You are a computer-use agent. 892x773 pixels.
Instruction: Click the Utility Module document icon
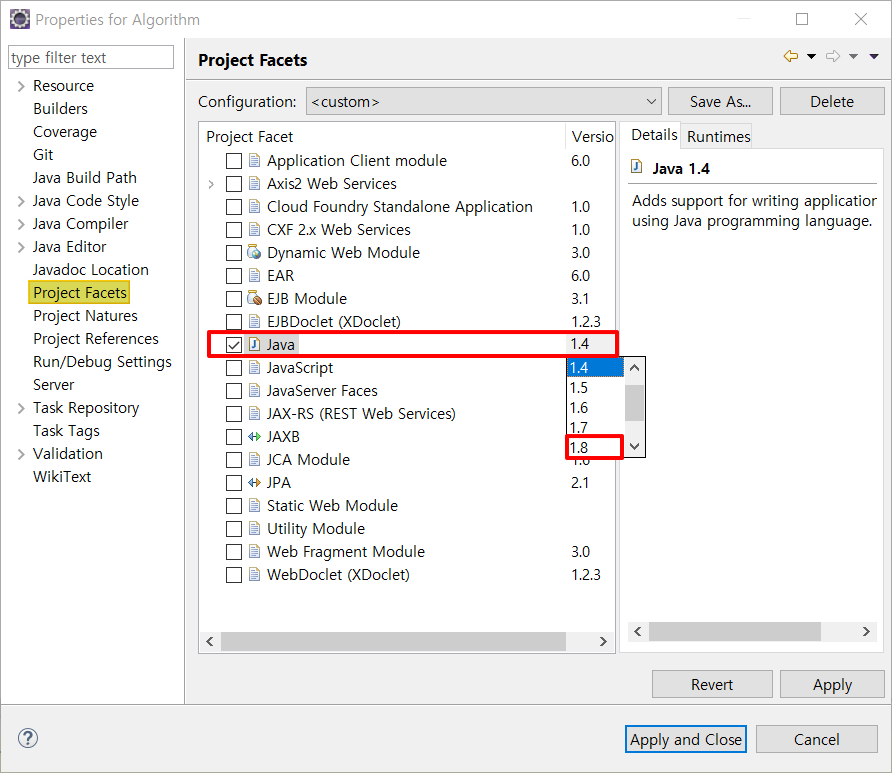coord(254,528)
